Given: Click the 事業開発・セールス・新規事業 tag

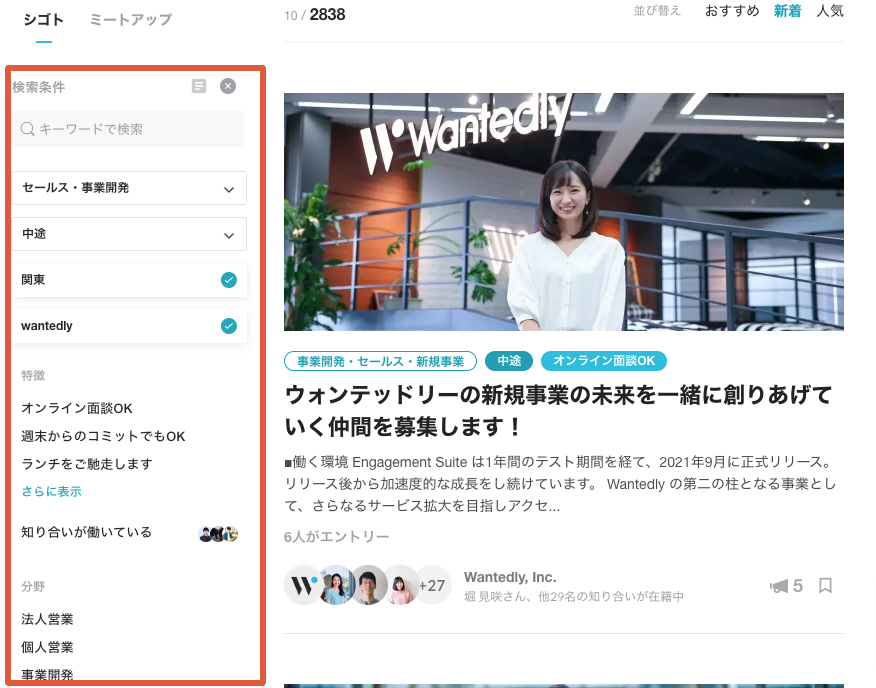Looking at the screenshot, I should pyautogui.click(x=380, y=361).
